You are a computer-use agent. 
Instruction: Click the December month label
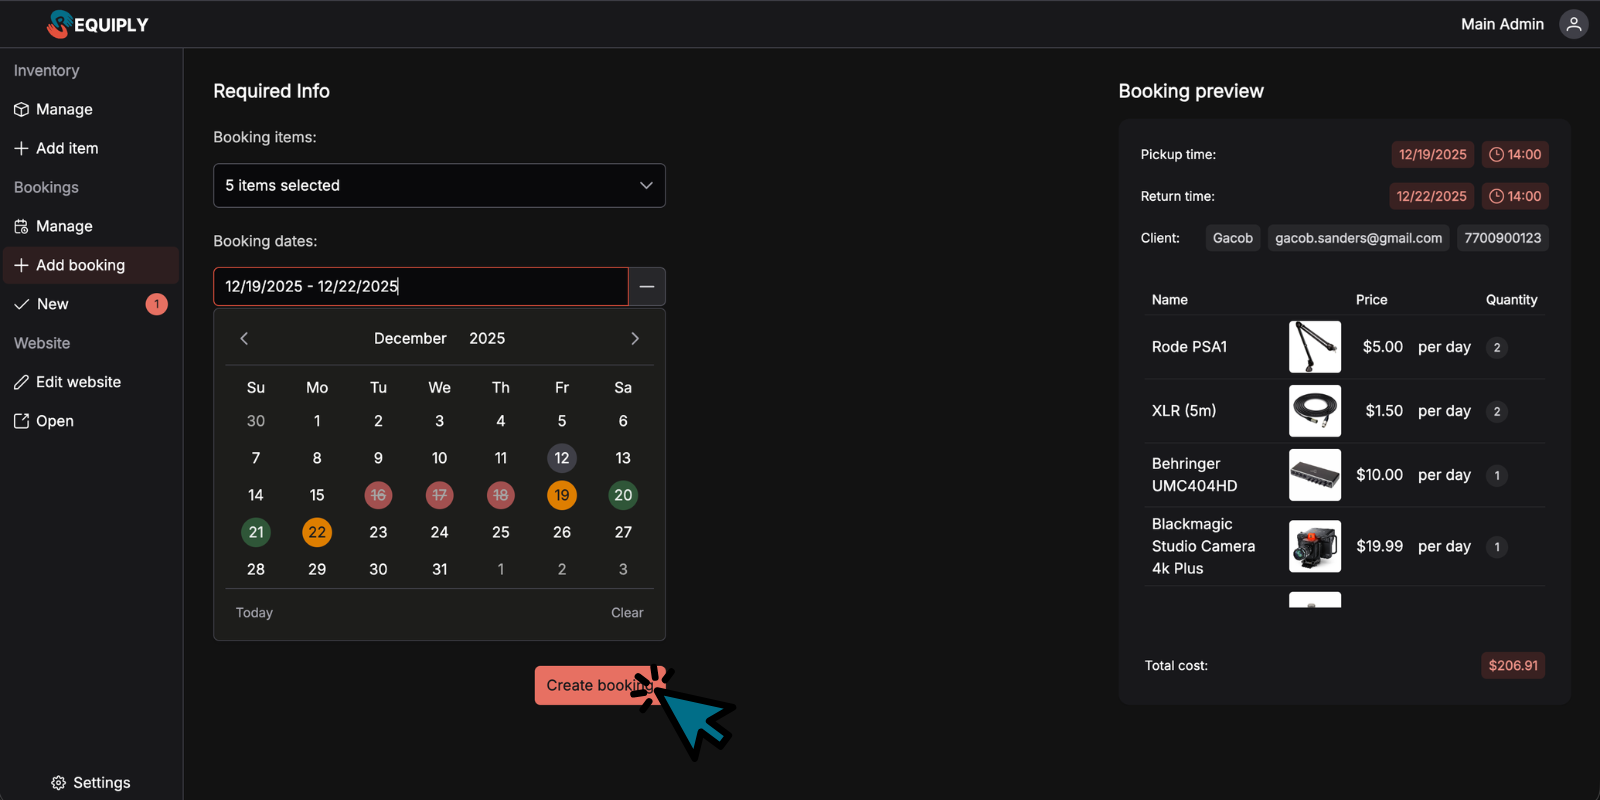(x=410, y=338)
